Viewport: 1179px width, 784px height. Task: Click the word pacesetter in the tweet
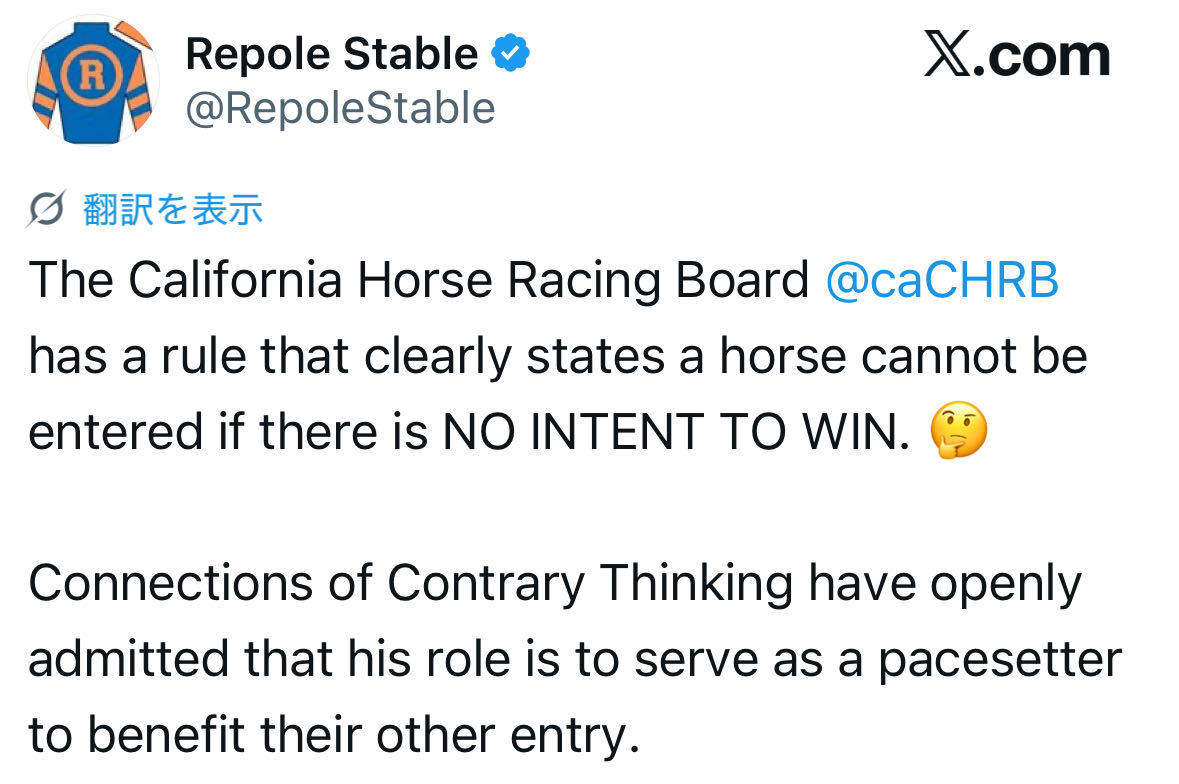(x=1000, y=660)
